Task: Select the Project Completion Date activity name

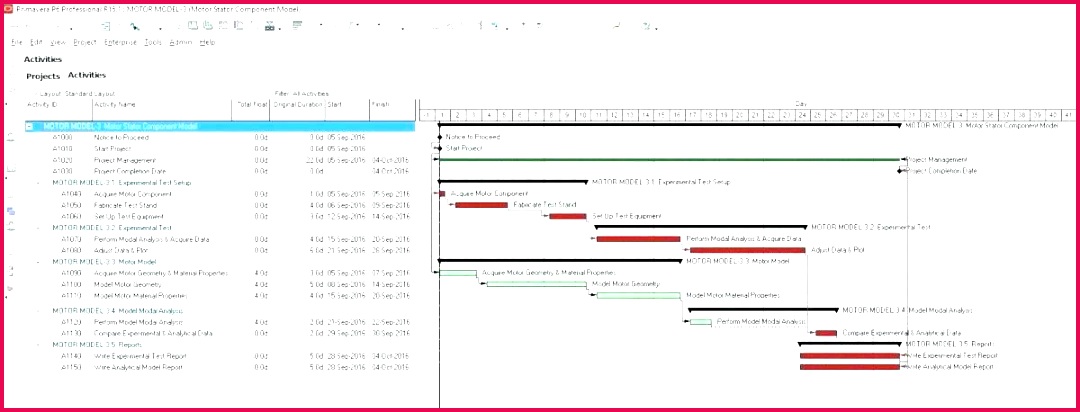Action: click(131, 171)
